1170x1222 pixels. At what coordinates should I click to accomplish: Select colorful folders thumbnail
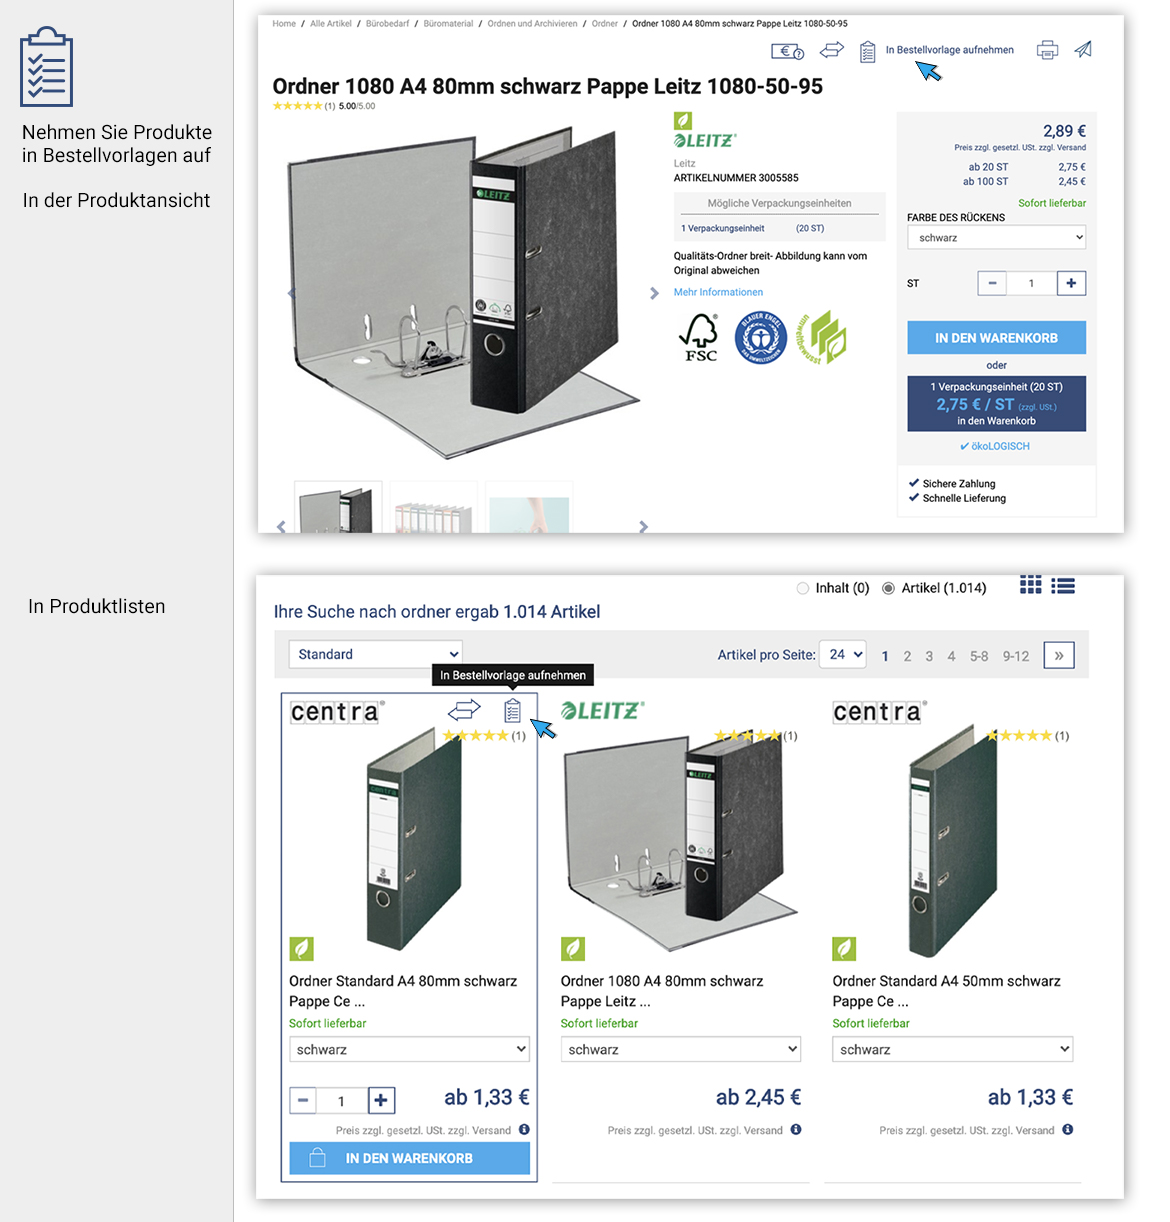point(434,508)
